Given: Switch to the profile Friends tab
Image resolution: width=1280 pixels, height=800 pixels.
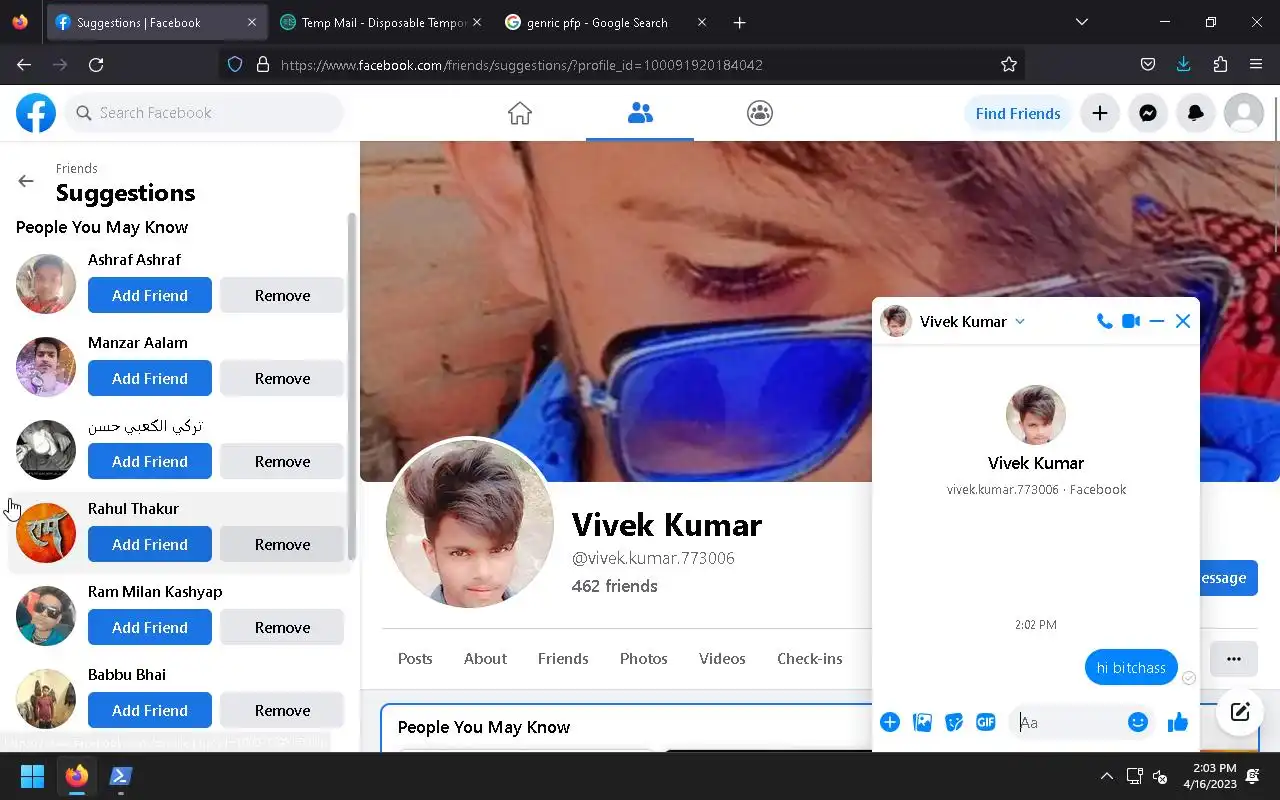Looking at the screenshot, I should click(563, 658).
